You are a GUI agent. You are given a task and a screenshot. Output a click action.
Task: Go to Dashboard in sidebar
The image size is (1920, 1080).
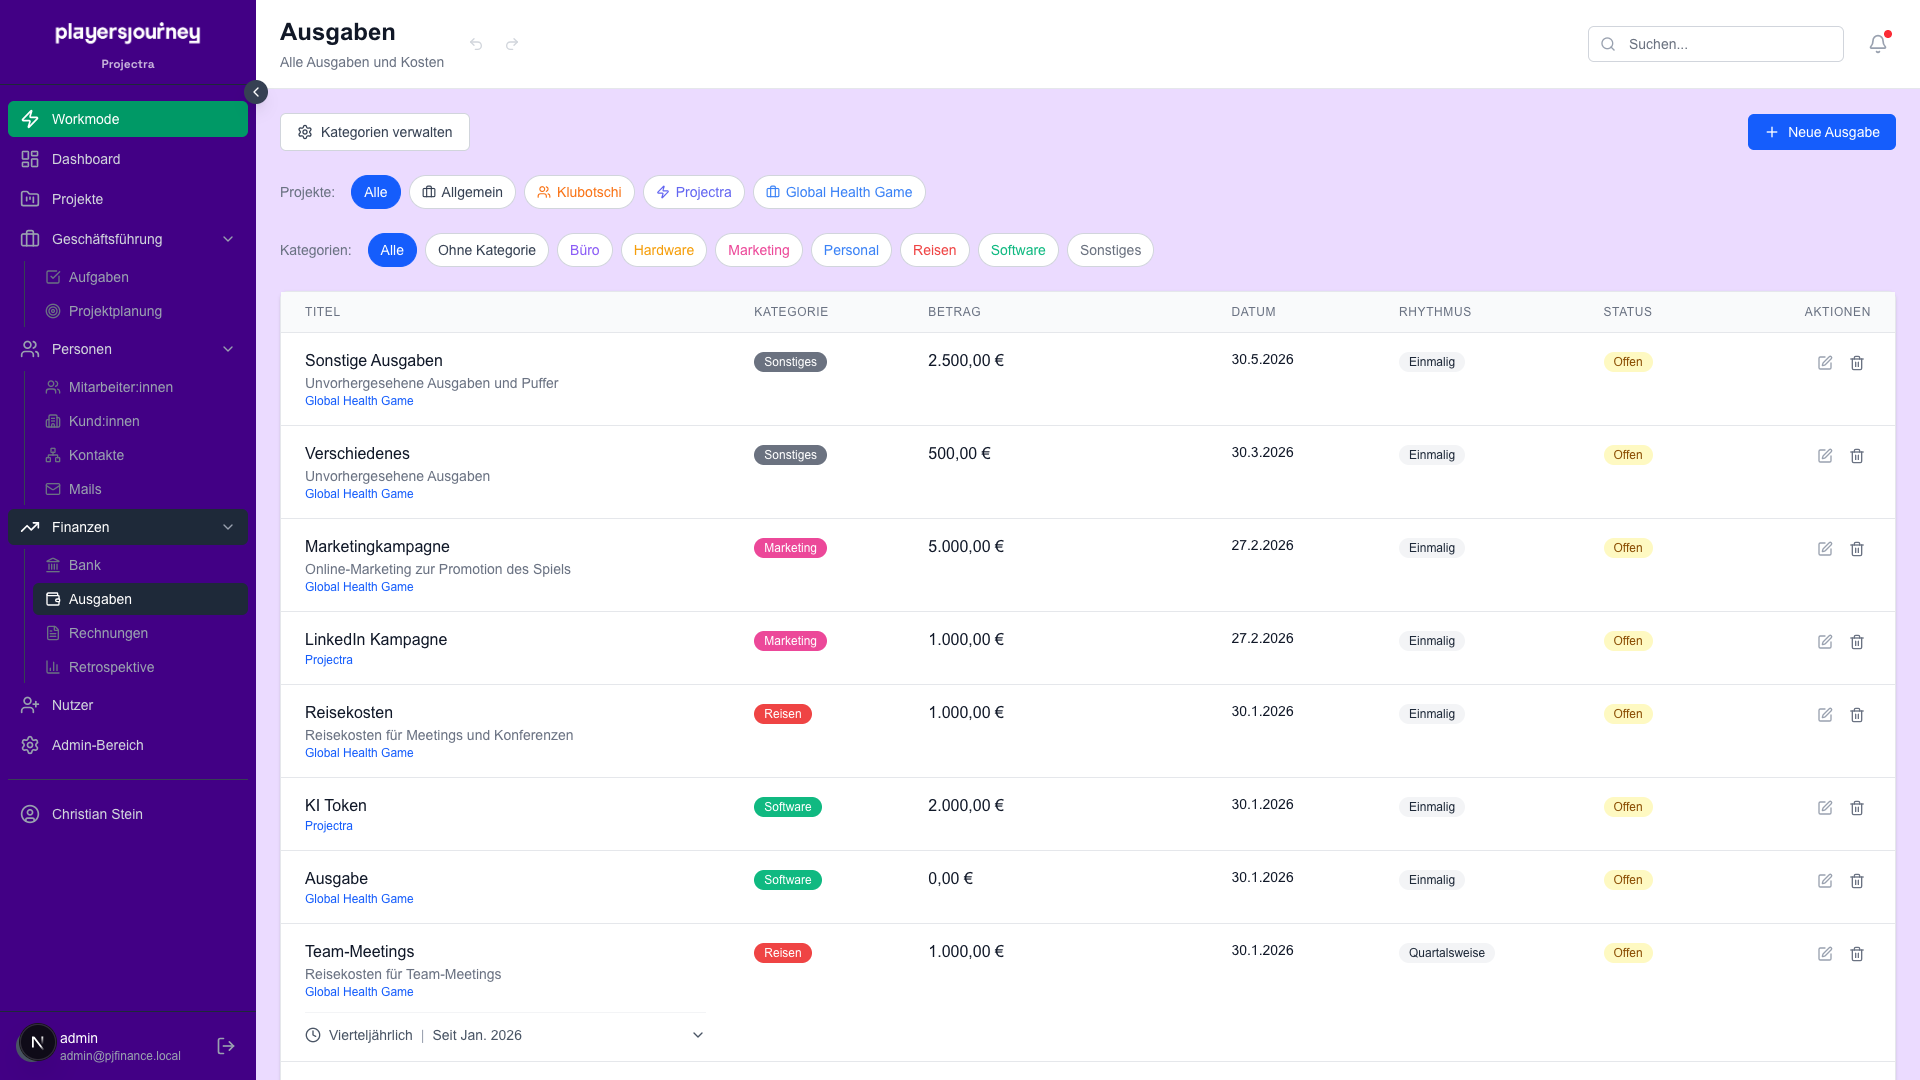tap(86, 159)
